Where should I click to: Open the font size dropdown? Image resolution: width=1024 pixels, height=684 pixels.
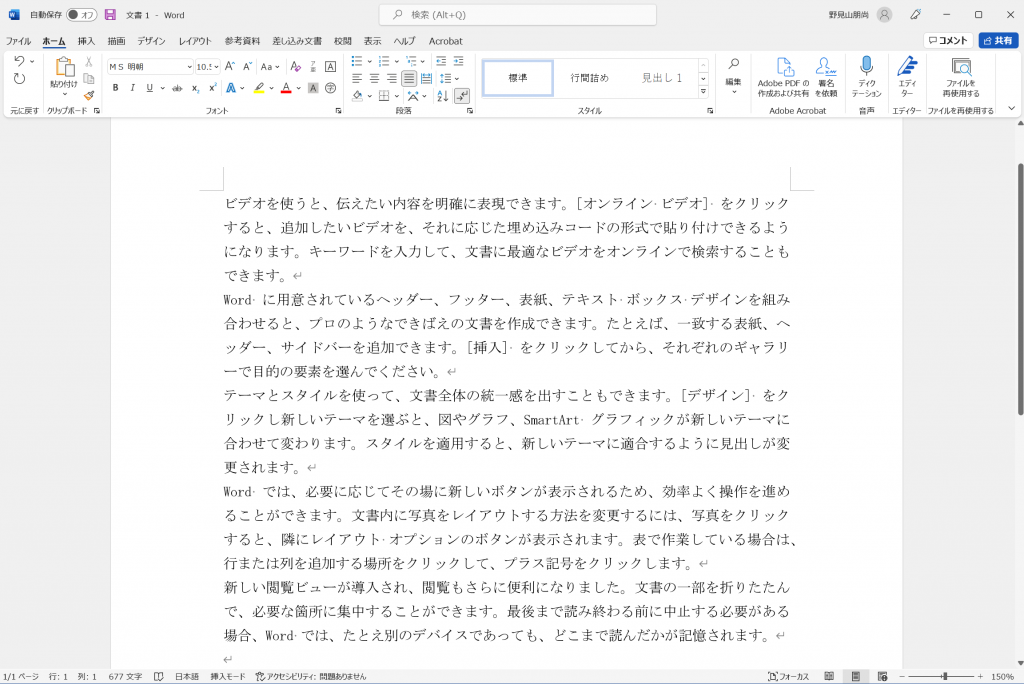tap(216, 67)
